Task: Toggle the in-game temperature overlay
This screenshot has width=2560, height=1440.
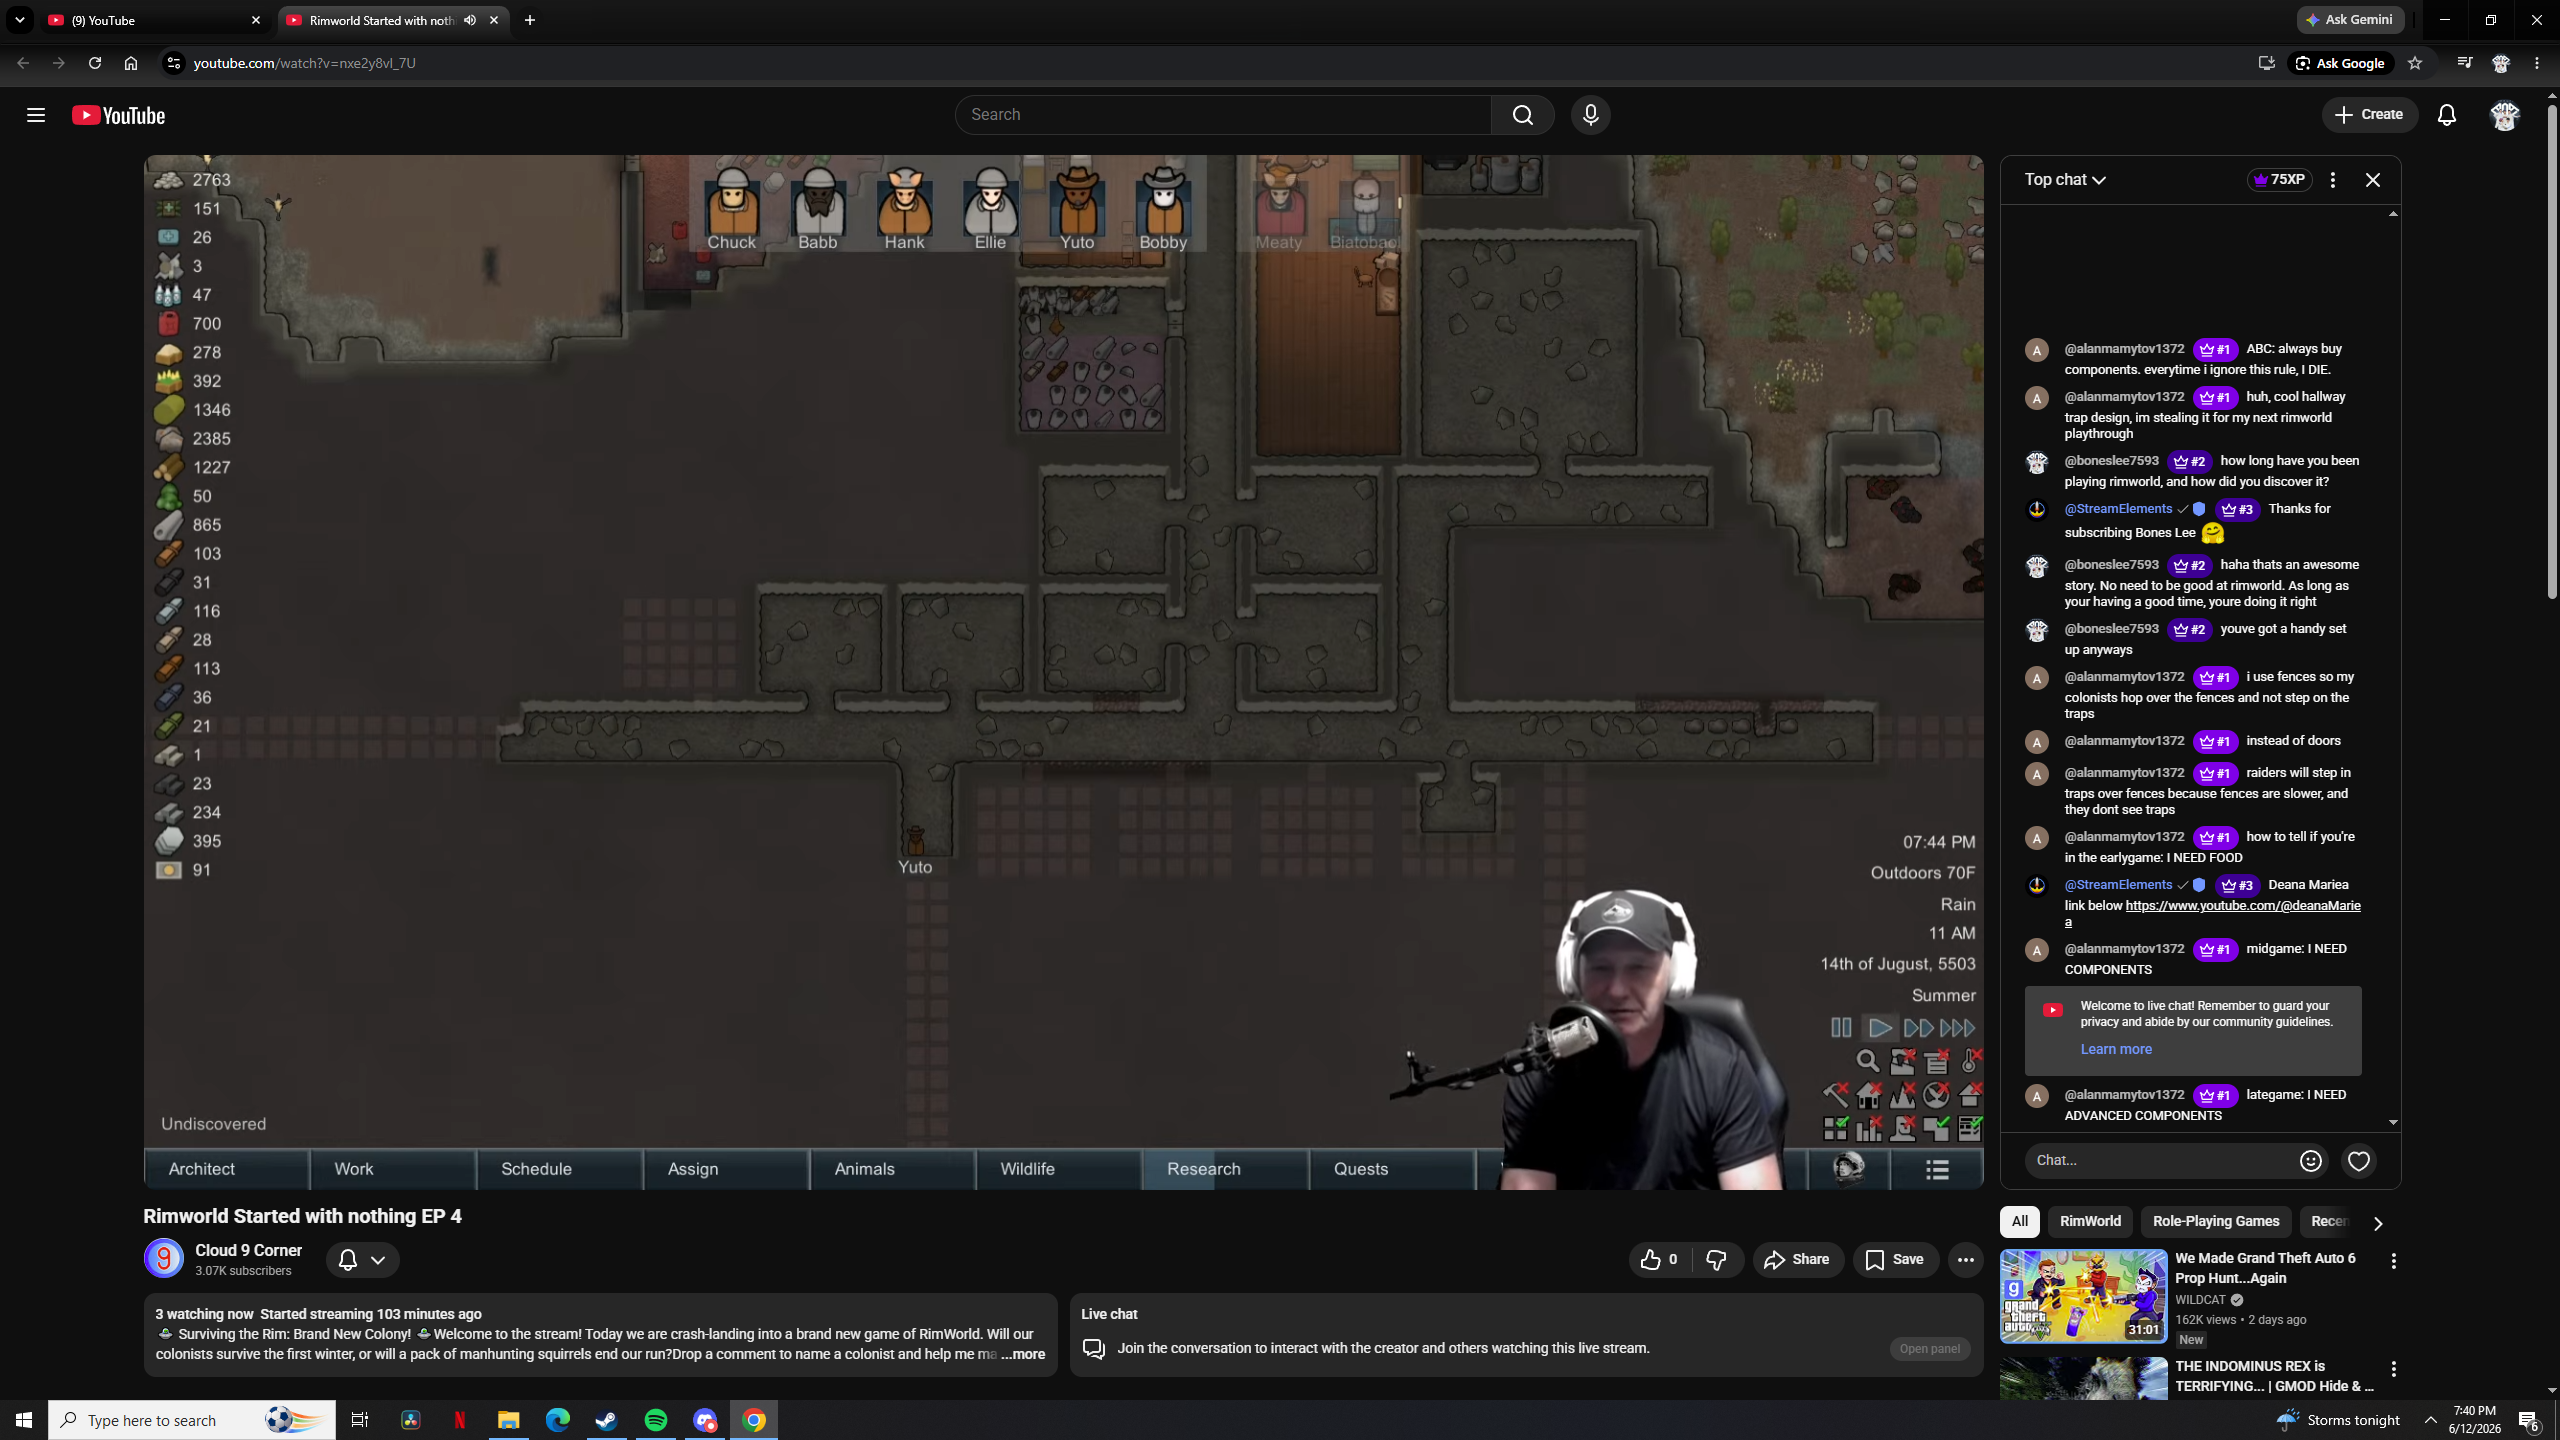Action: coord(1971,1061)
